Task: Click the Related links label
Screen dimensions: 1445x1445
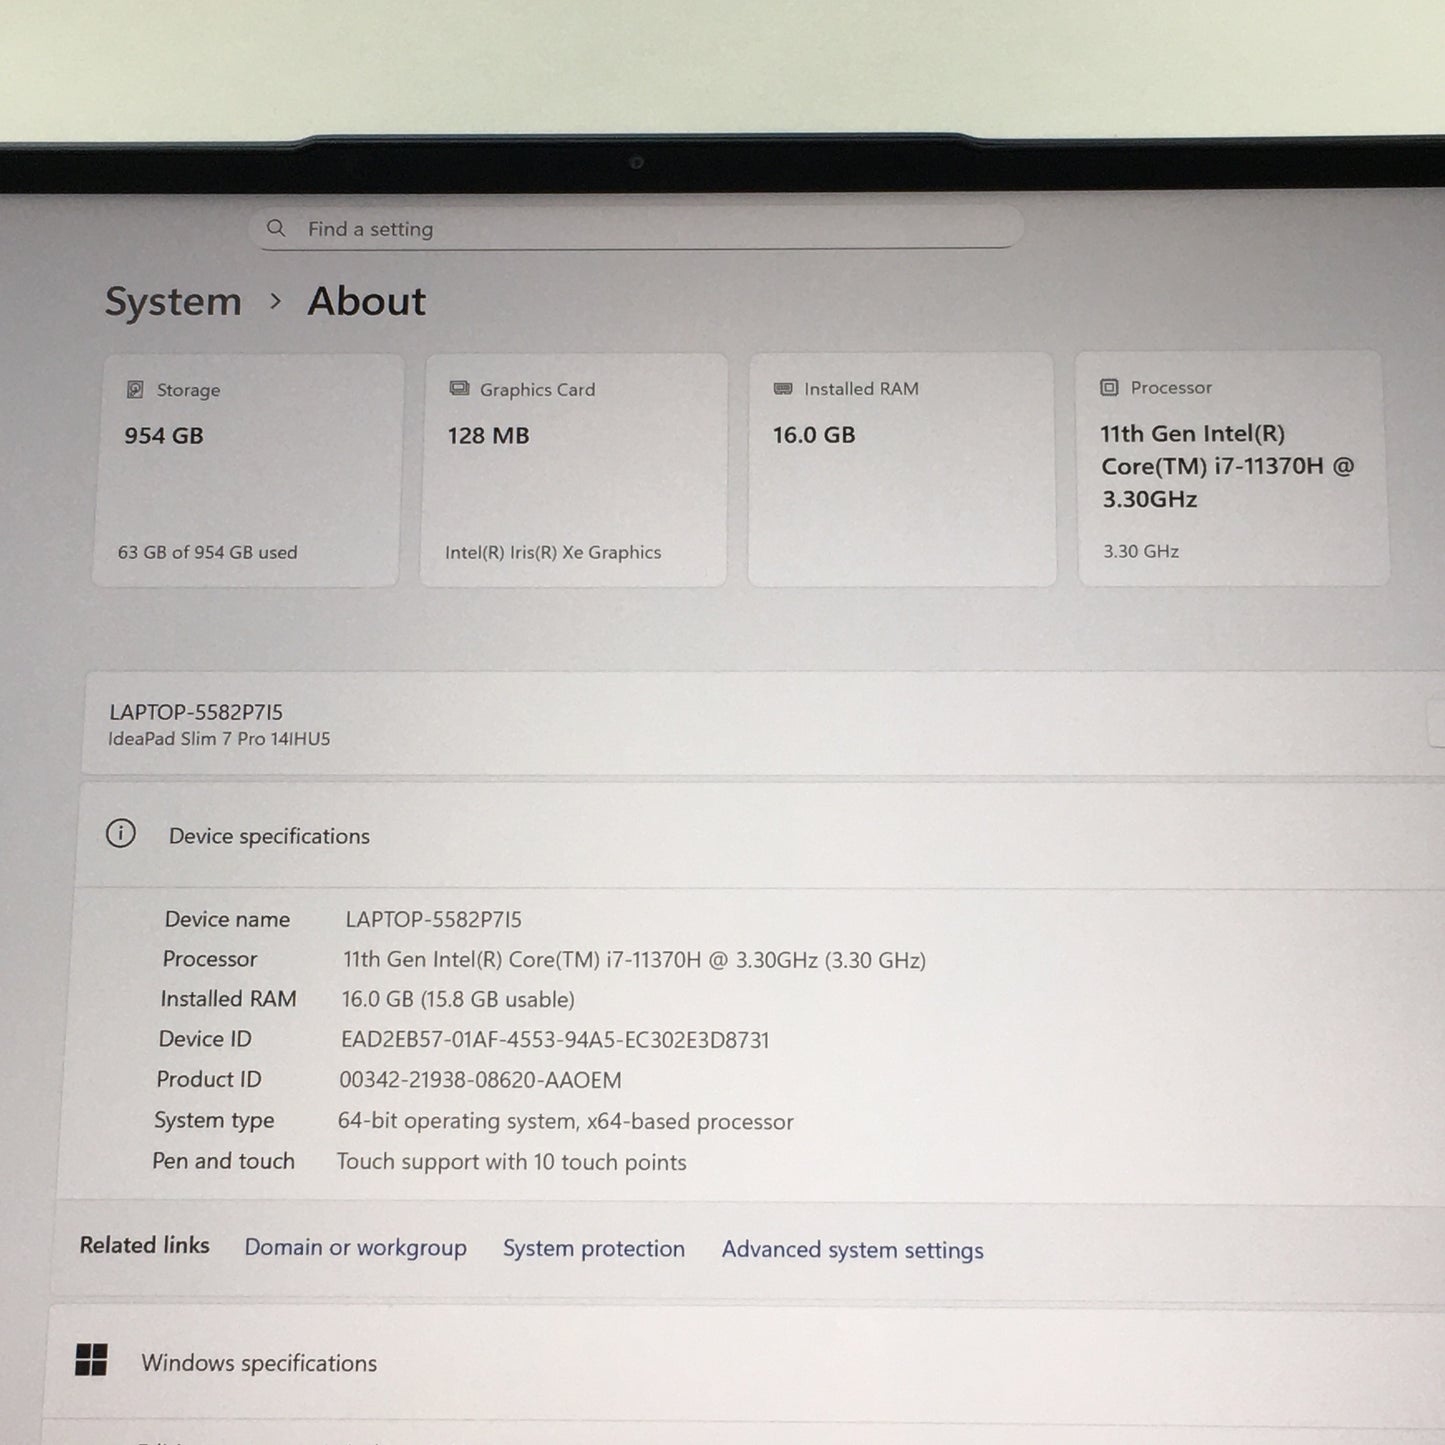Action: click(144, 1245)
